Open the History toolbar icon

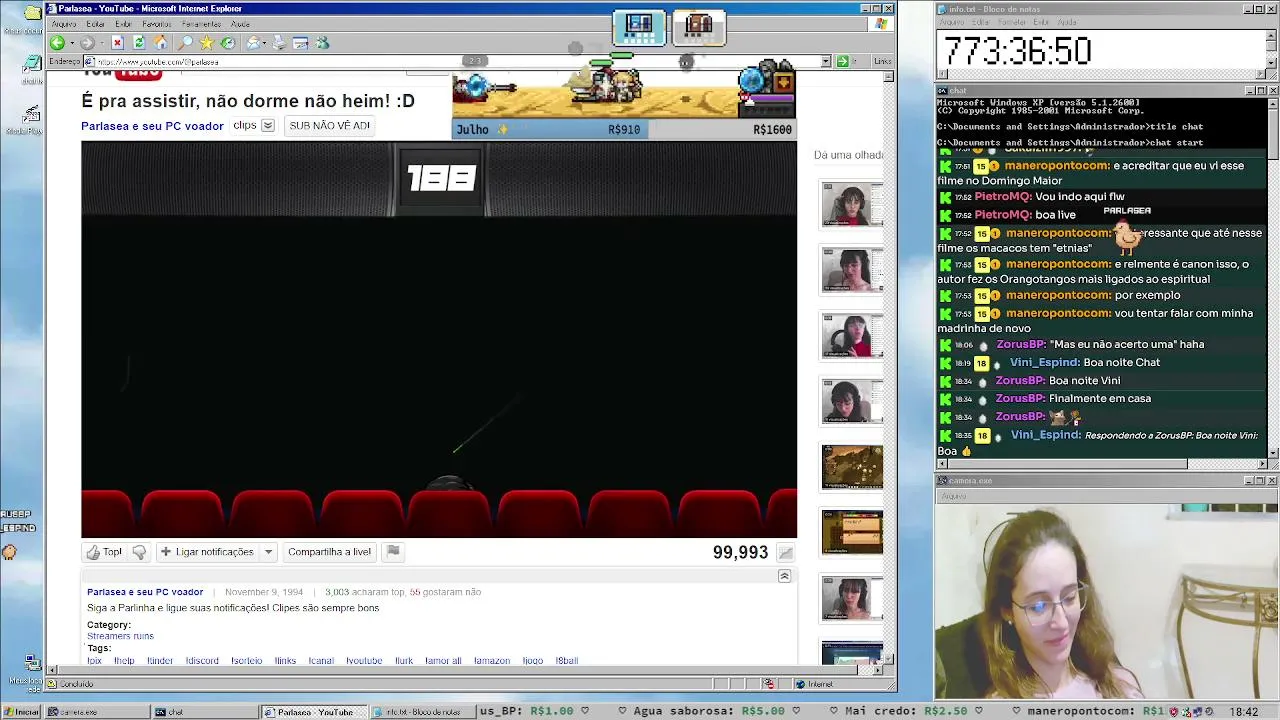click(228, 43)
